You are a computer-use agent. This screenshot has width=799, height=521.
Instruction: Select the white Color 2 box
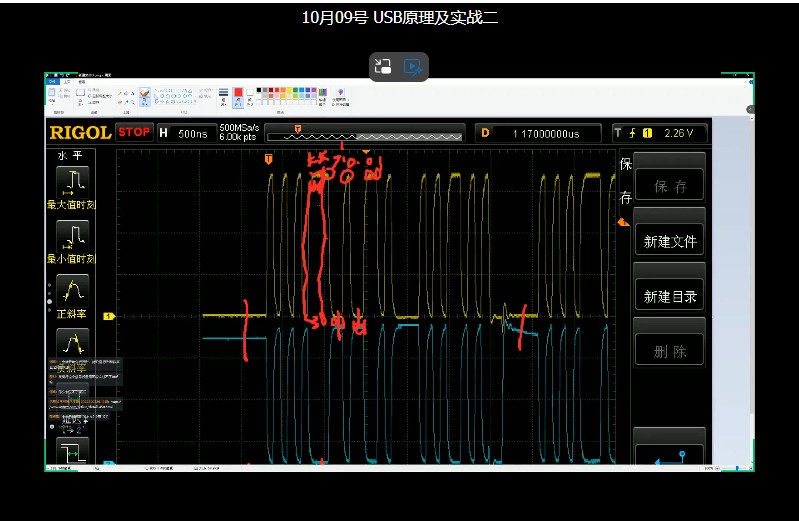coord(249,93)
